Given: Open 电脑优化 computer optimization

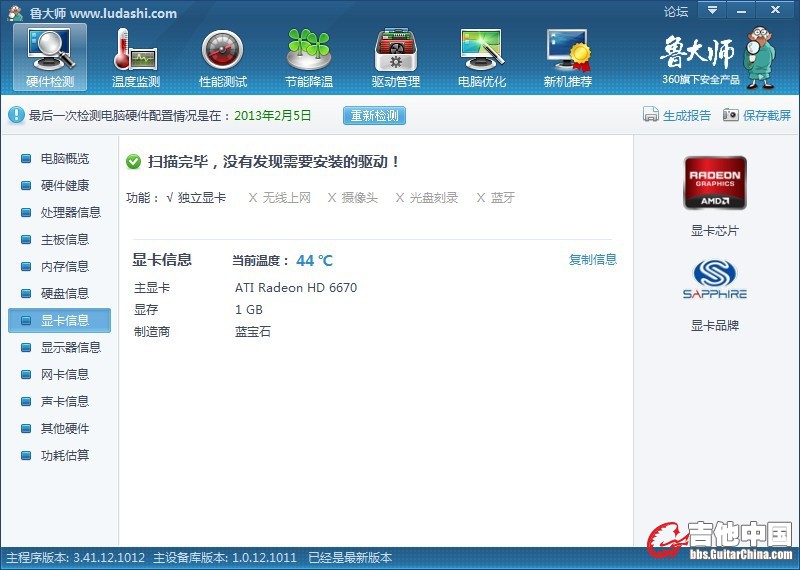Looking at the screenshot, I should coord(481,56).
